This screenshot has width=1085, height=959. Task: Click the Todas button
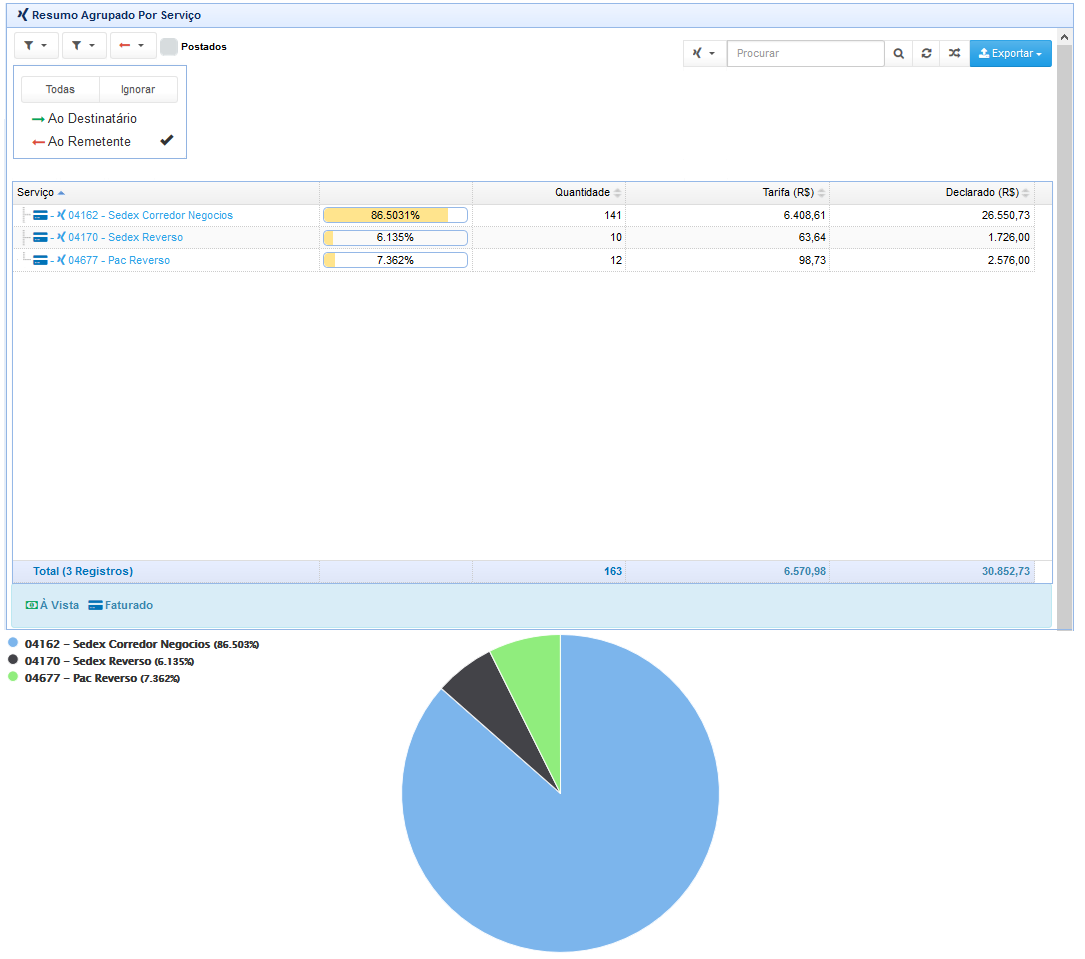pos(60,89)
